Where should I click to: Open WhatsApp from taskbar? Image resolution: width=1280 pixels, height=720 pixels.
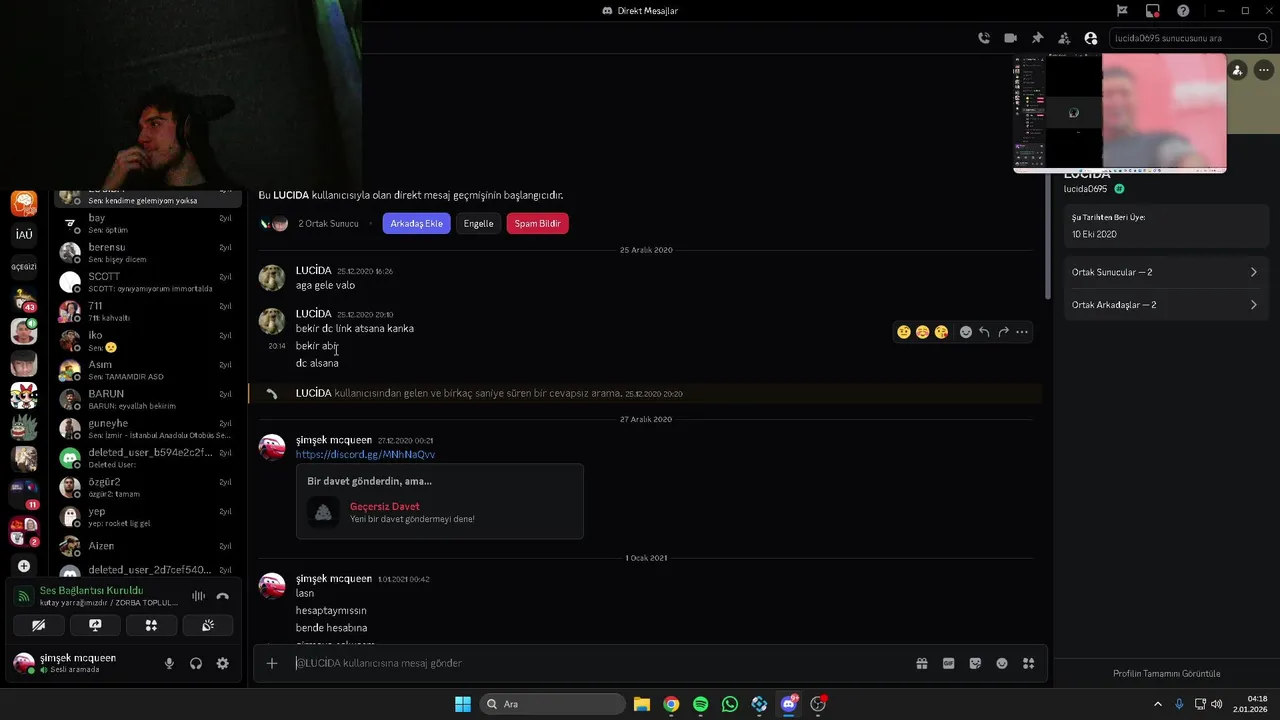coord(730,704)
